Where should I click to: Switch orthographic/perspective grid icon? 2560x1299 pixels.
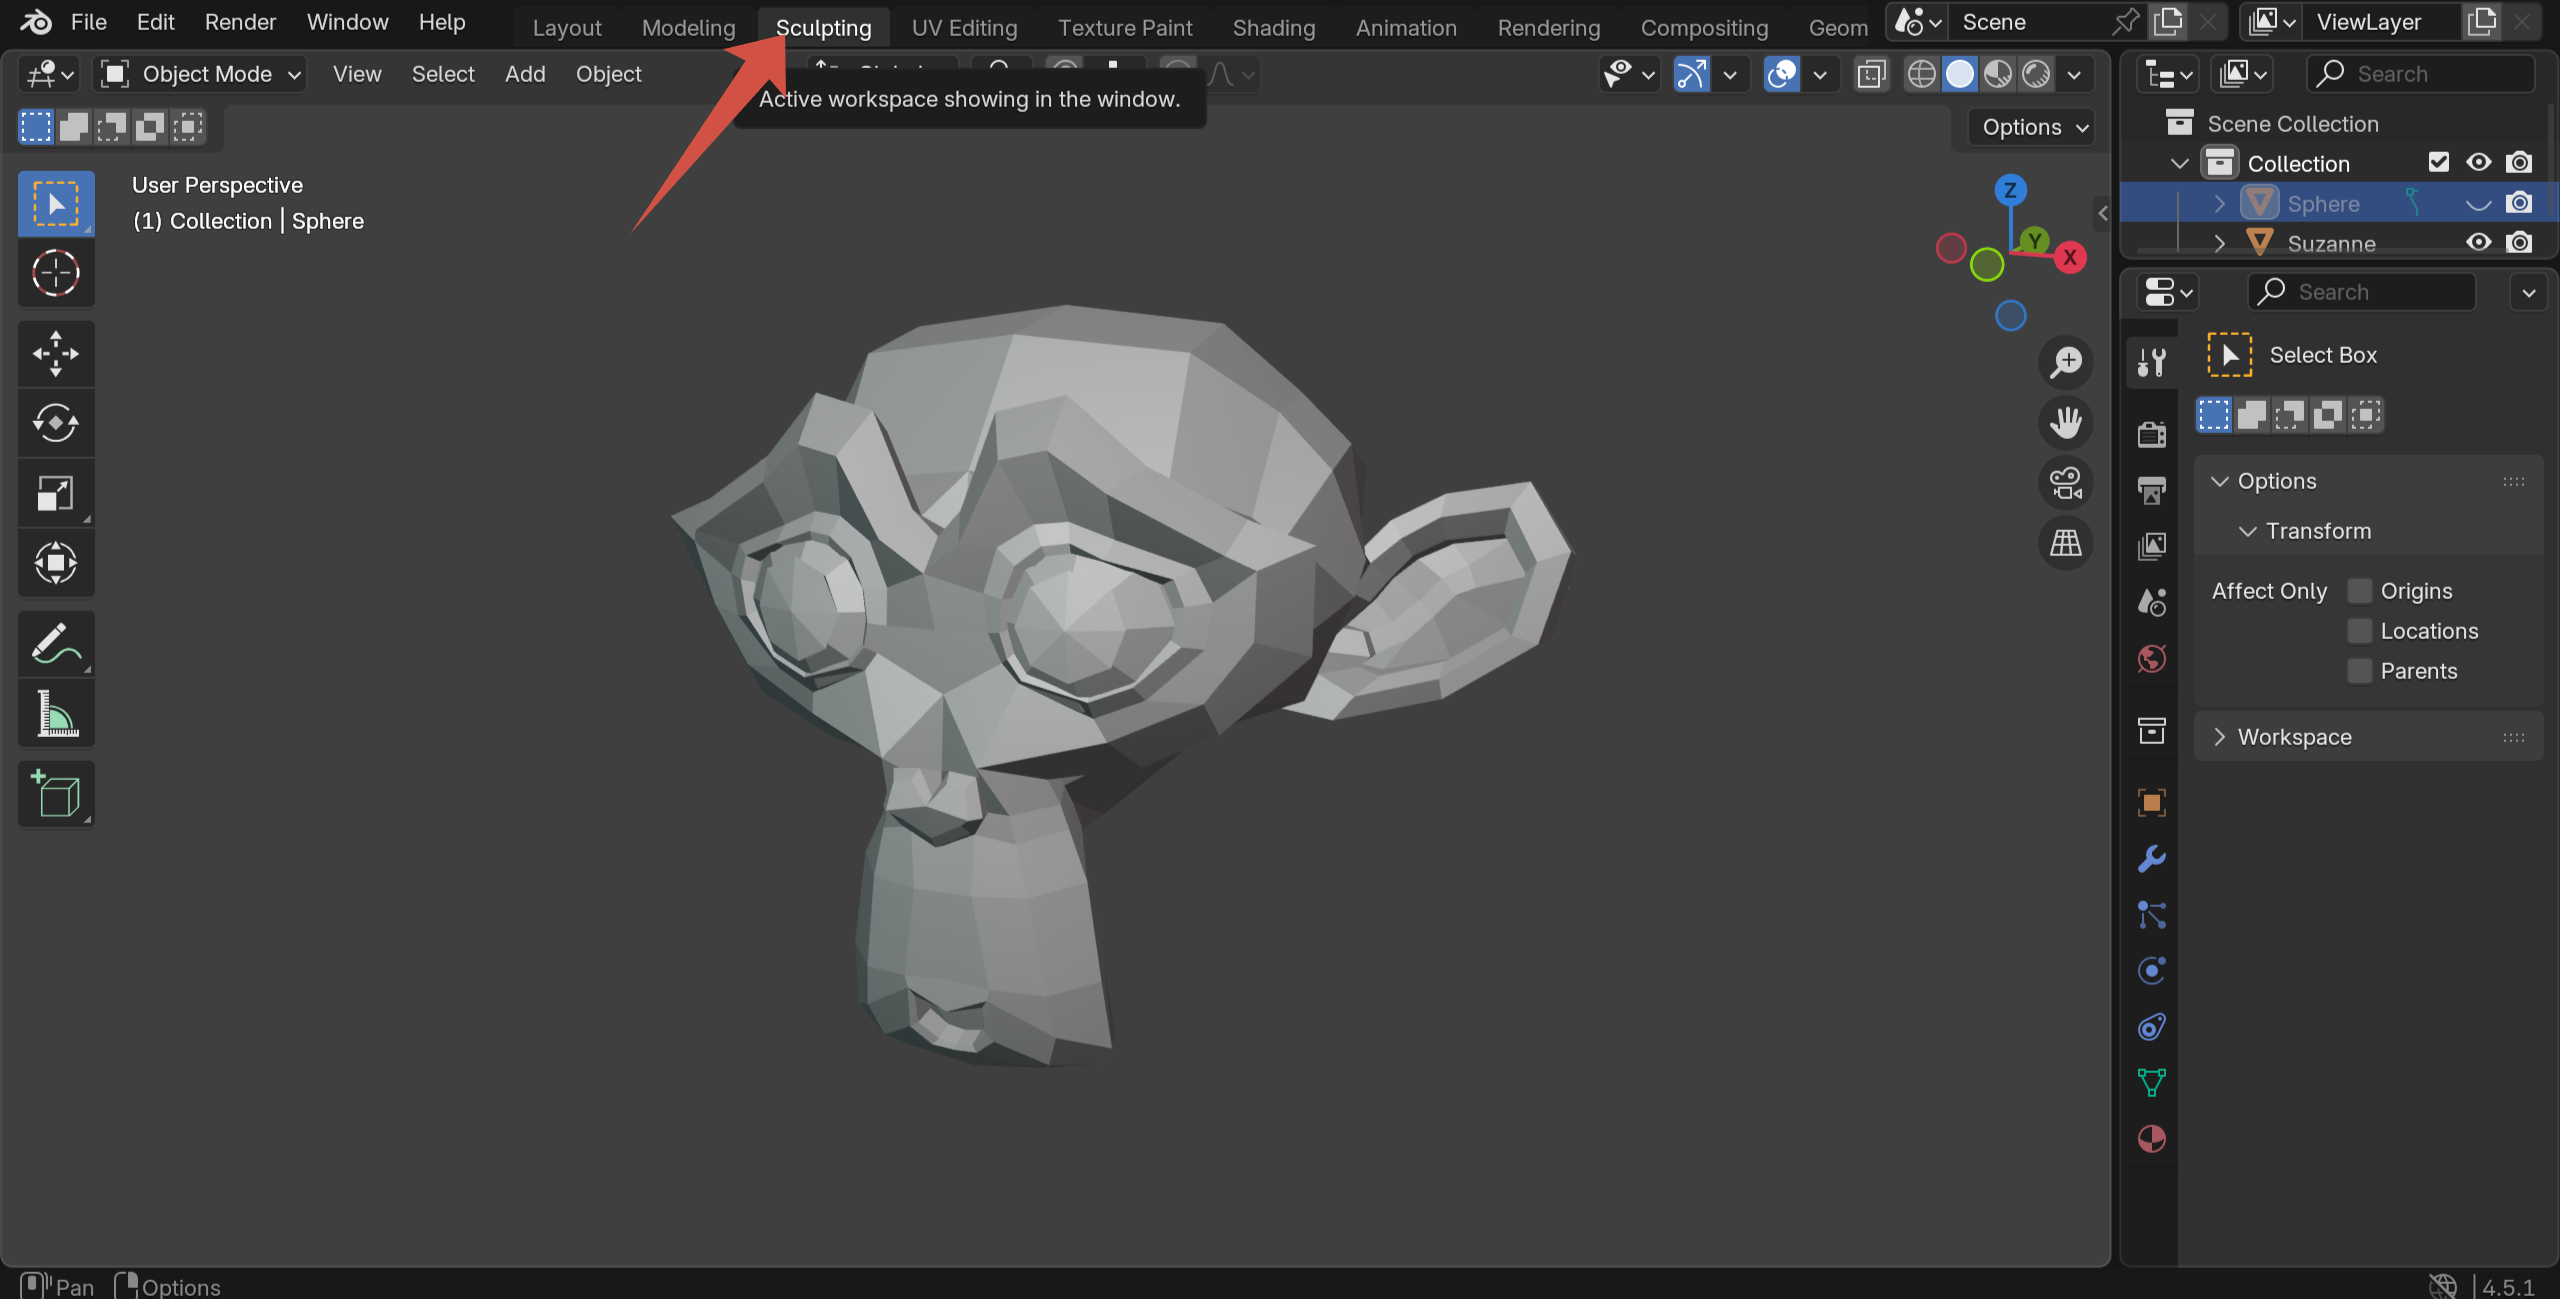pyautogui.click(x=2066, y=543)
